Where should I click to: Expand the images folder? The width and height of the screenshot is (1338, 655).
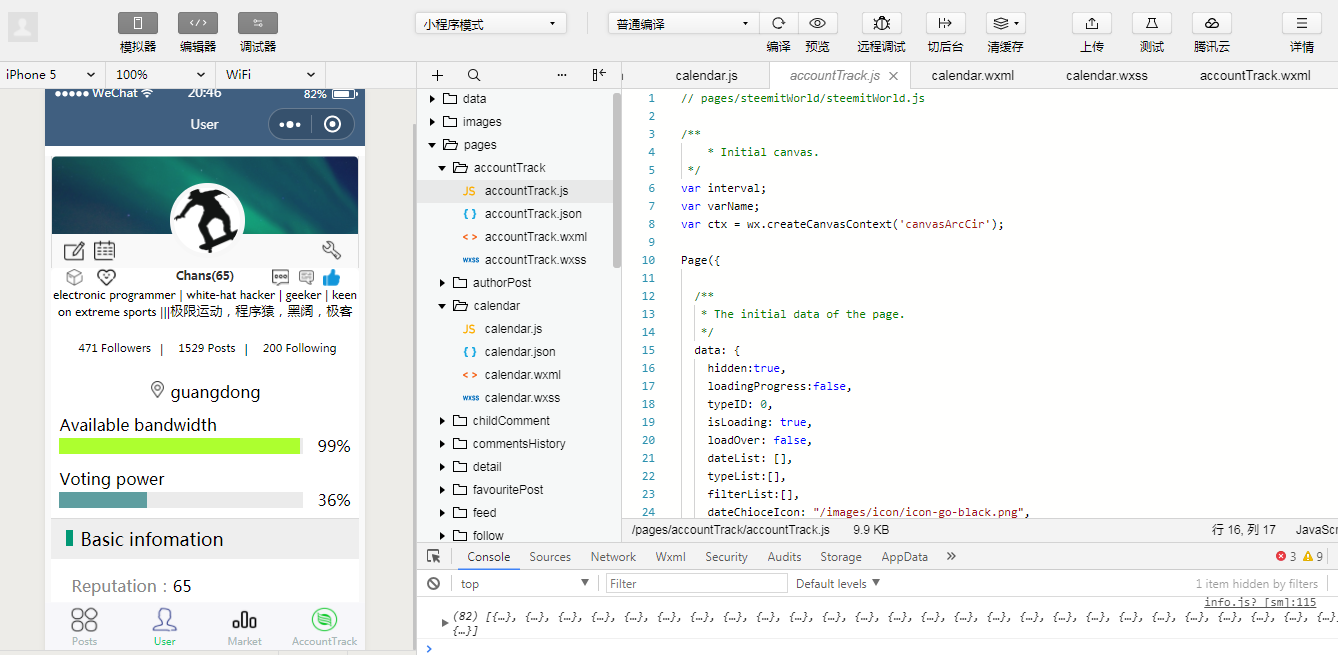pyautogui.click(x=433, y=122)
